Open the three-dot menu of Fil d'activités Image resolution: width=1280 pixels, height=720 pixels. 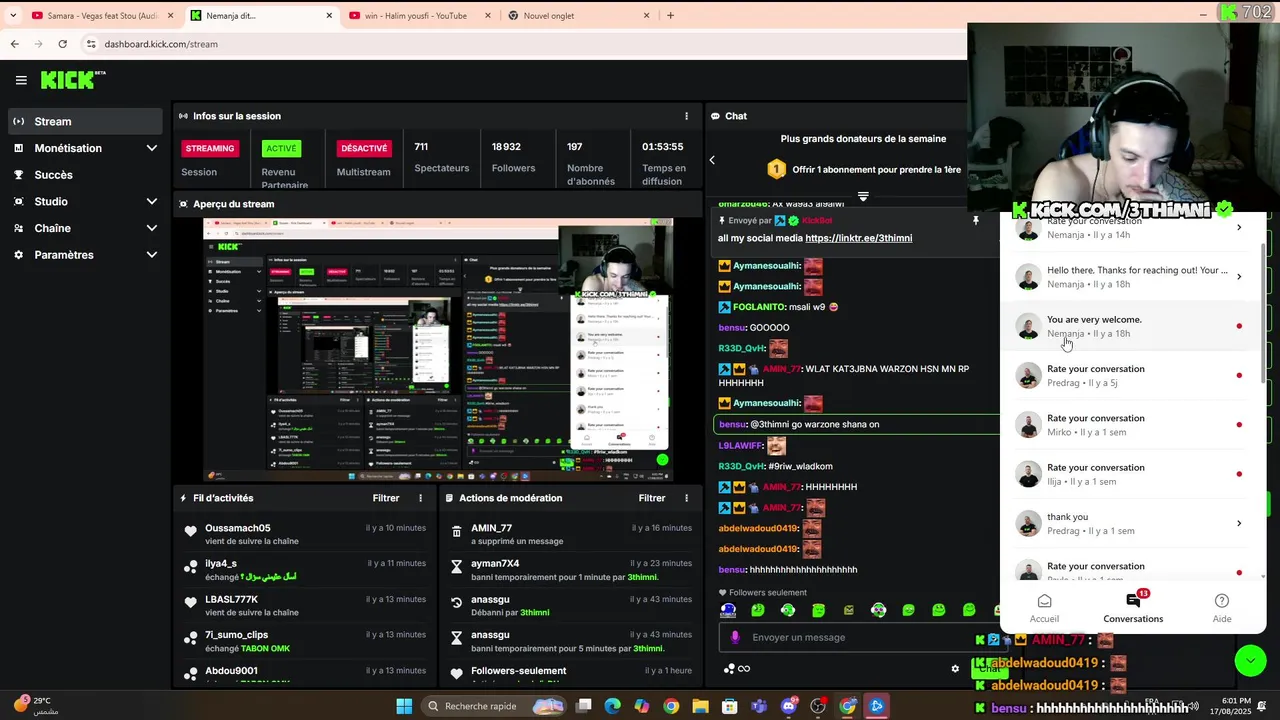(x=420, y=498)
